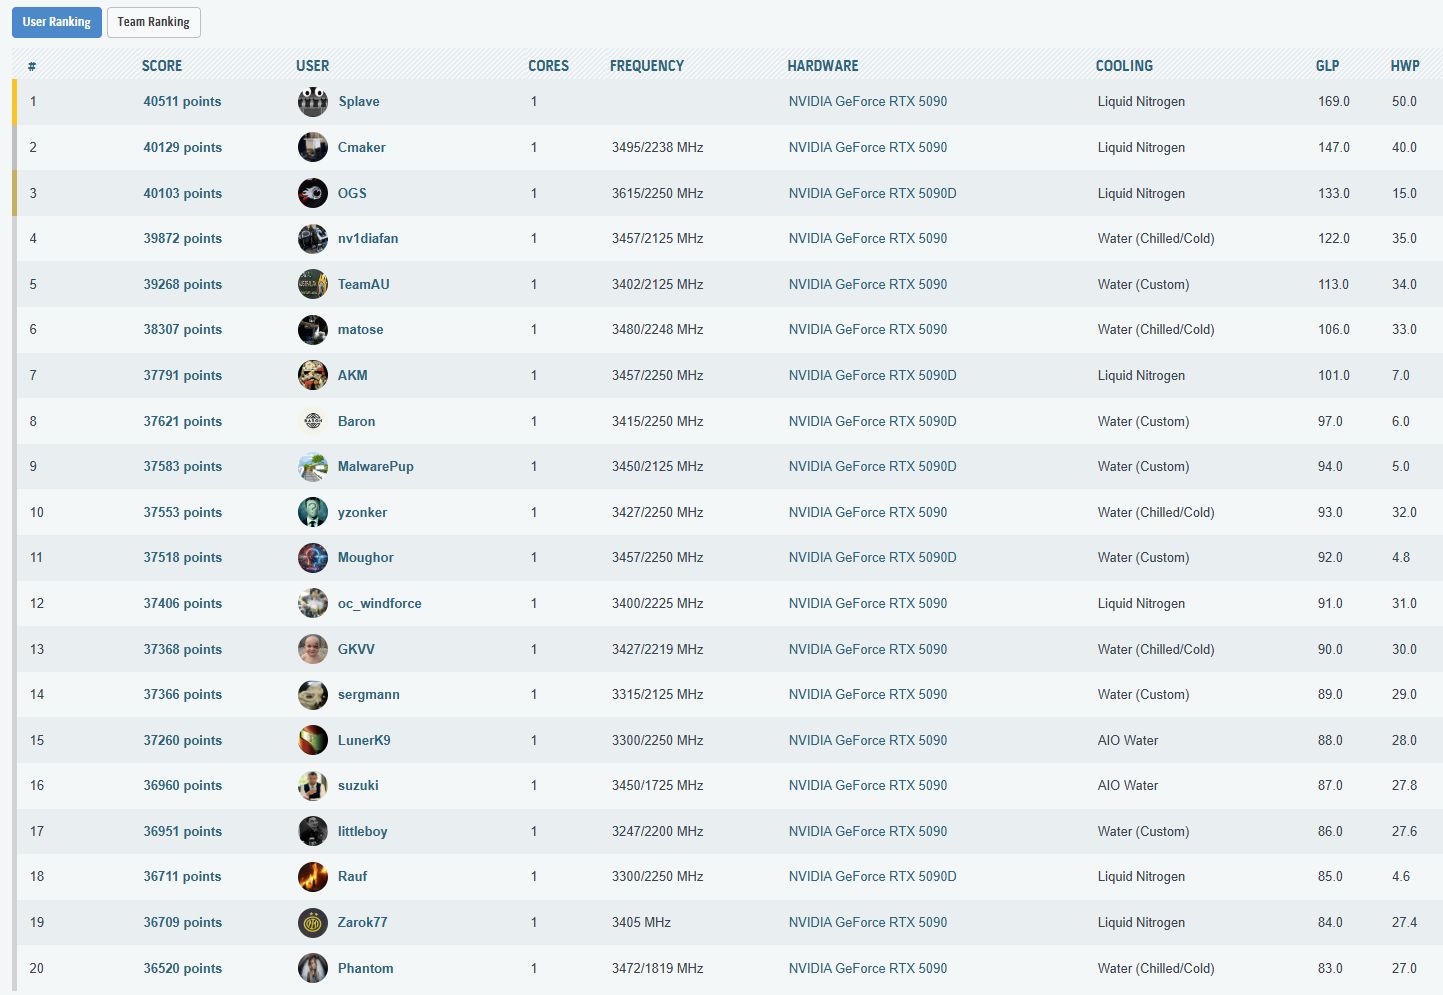The image size is (1443, 995).
Task: Open the 40511 points score link
Action: (x=182, y=102)
